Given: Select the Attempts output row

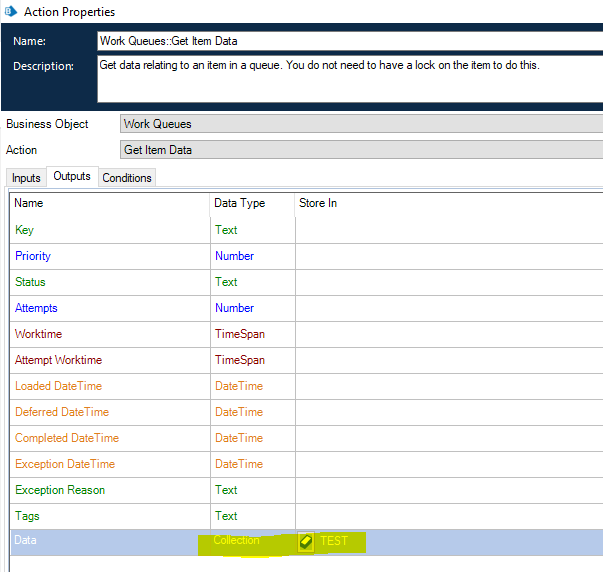Looking at the screenshot, I should pos(306,308).
